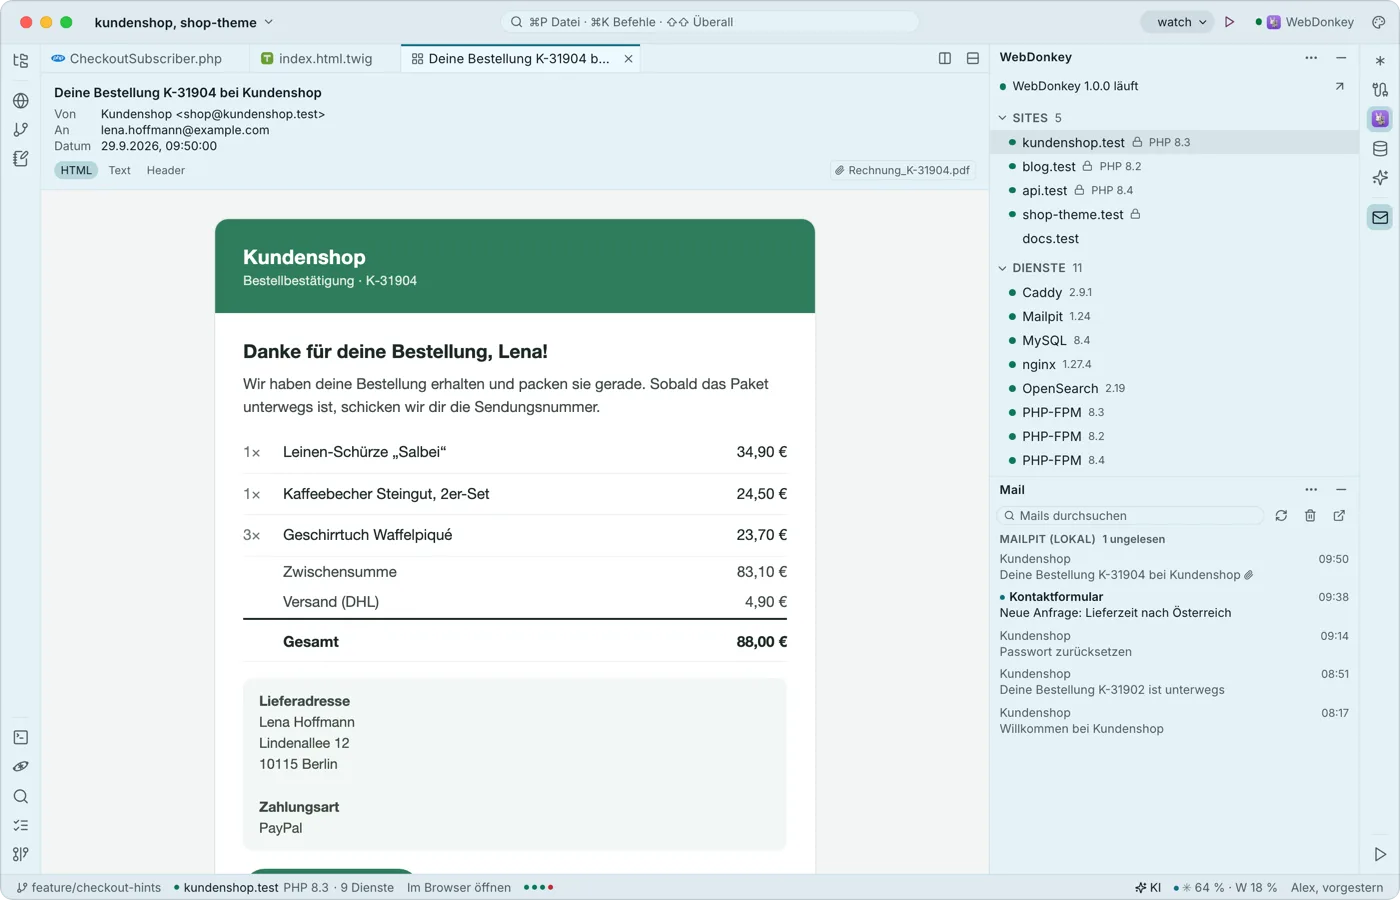Open the 'Passwort zurücksetzen' mail

[x=1174, y=644]
